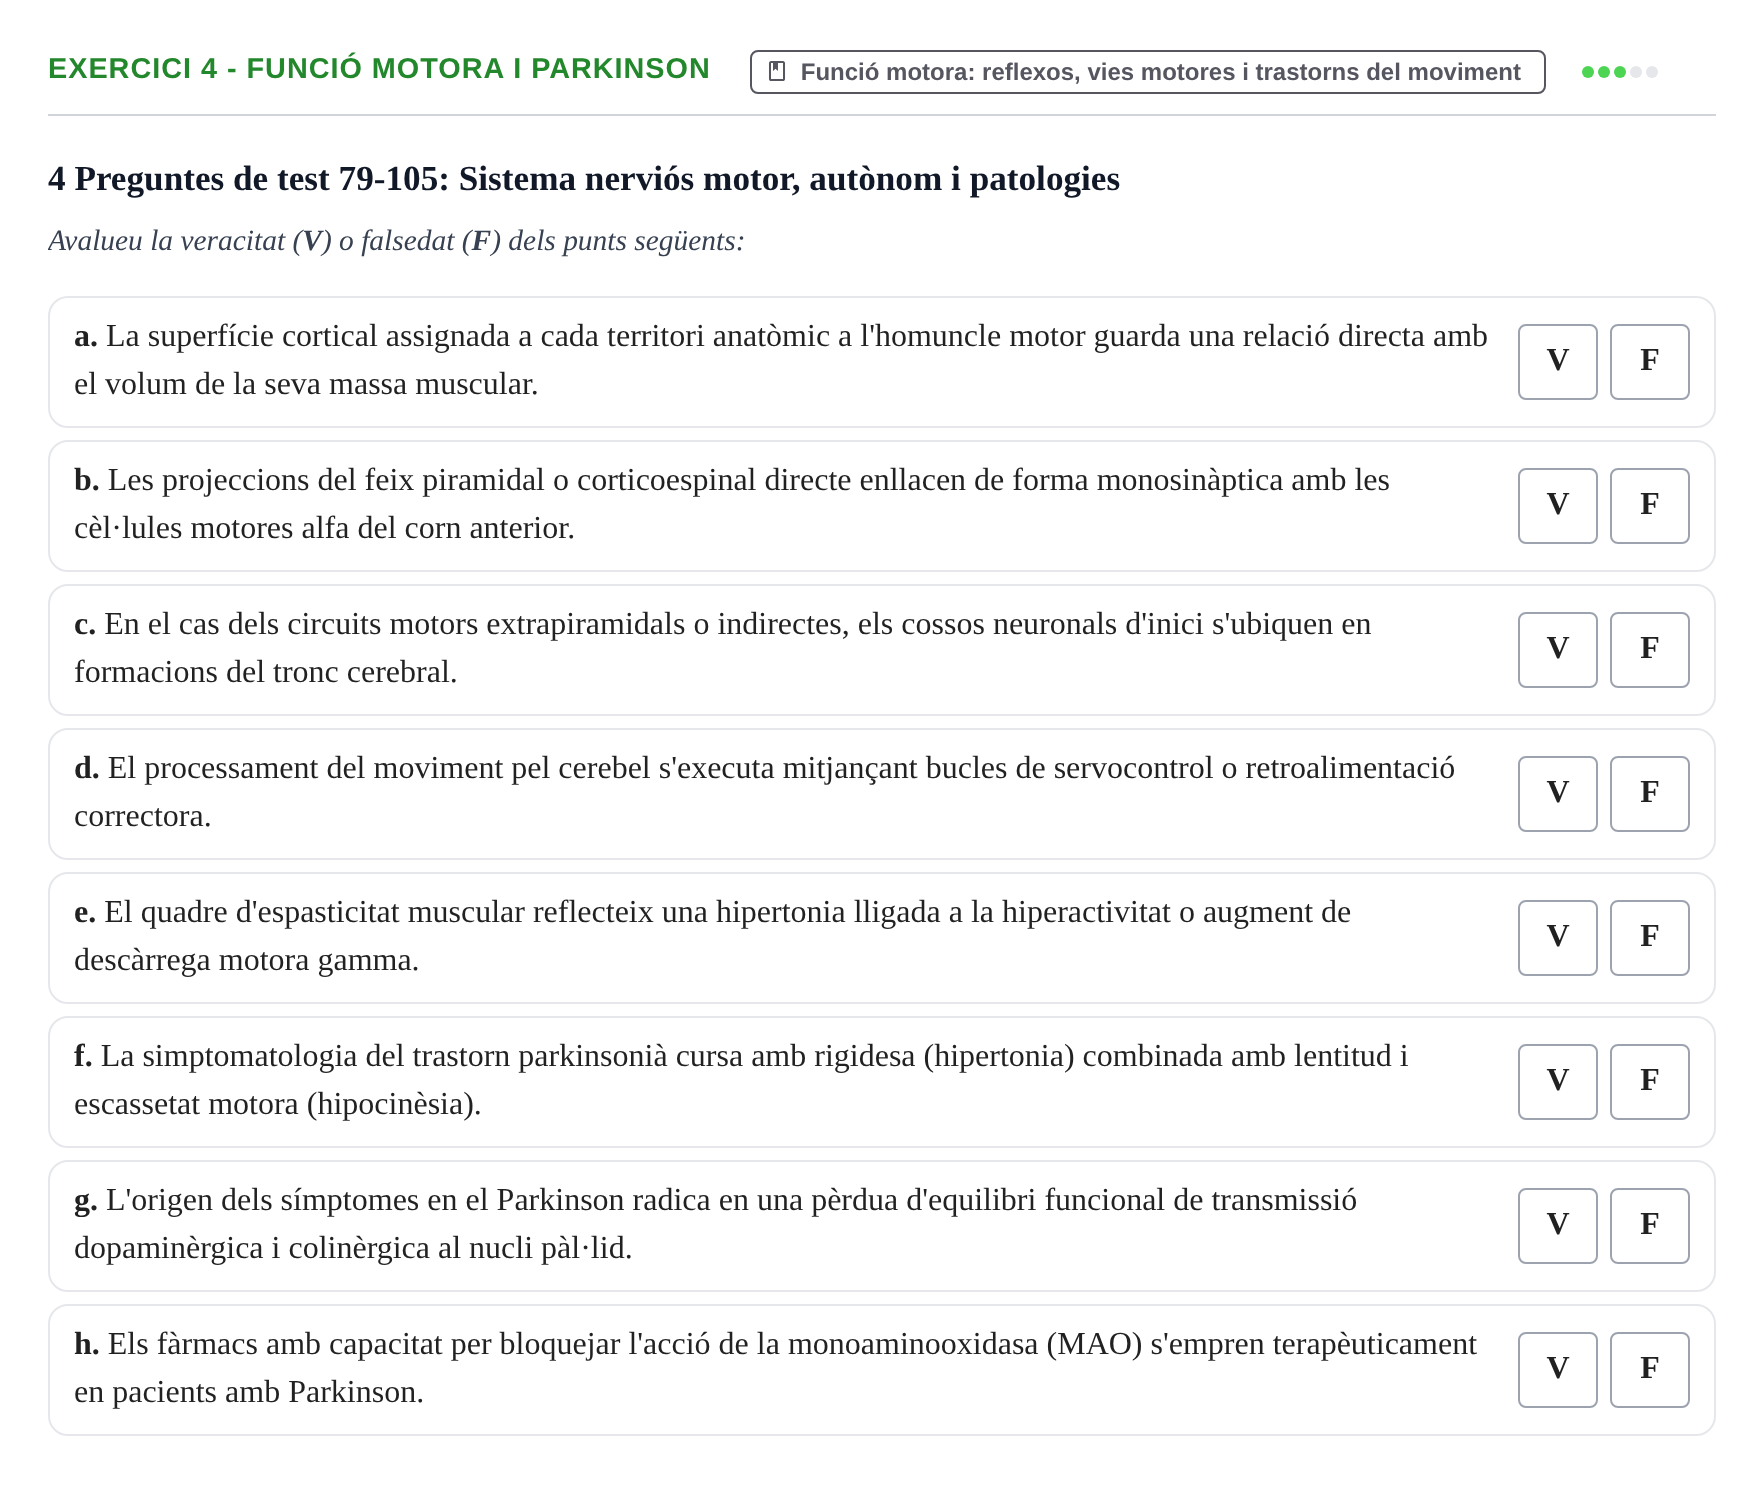Click statement a text about homuncle motor
The height and width of the screenshot is (1486, 1764).
(x=781, y=360)
